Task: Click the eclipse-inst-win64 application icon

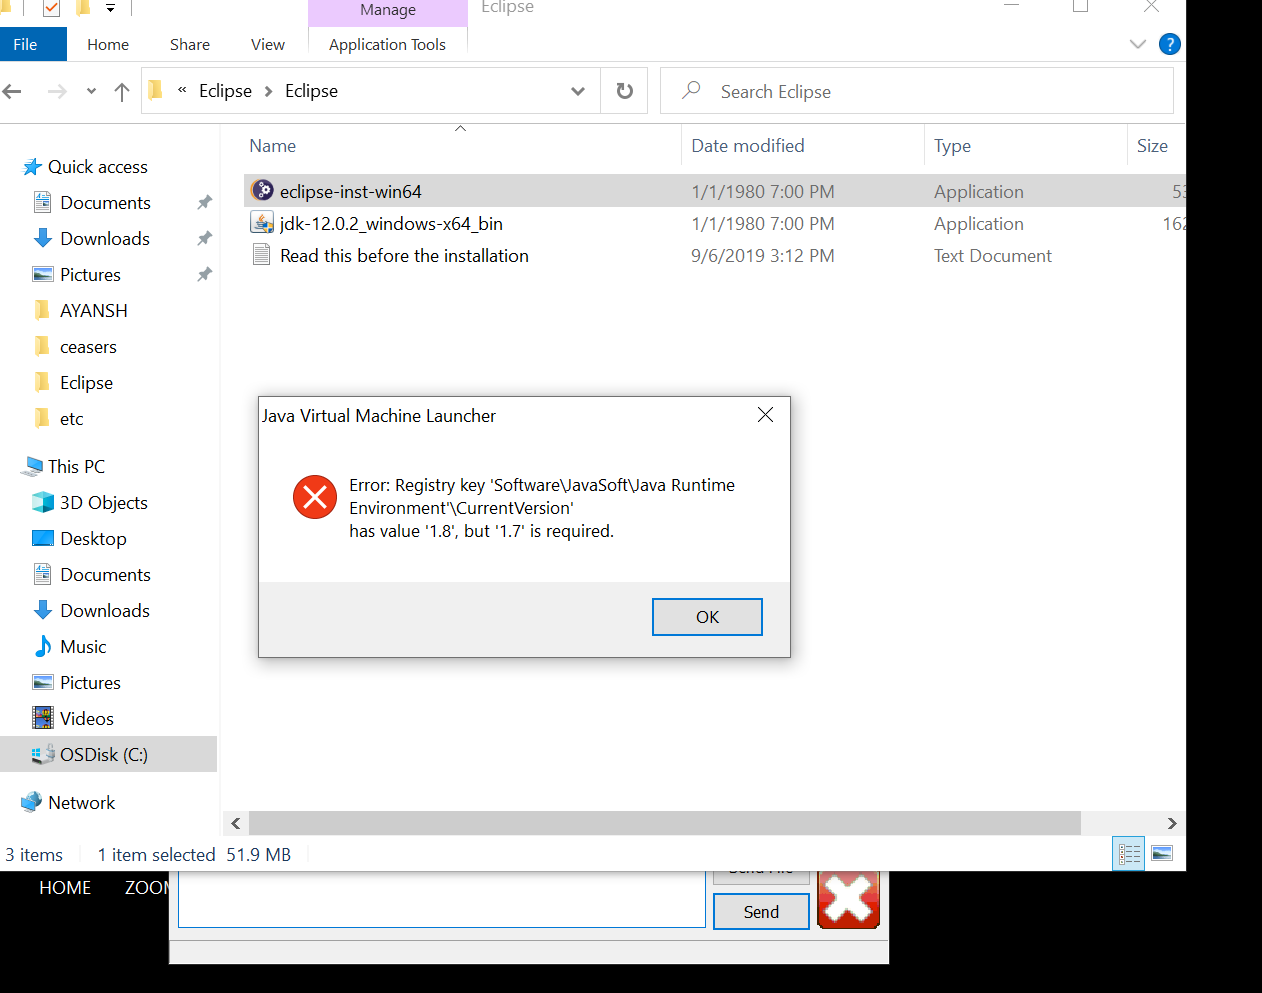Action: [262, 190]
